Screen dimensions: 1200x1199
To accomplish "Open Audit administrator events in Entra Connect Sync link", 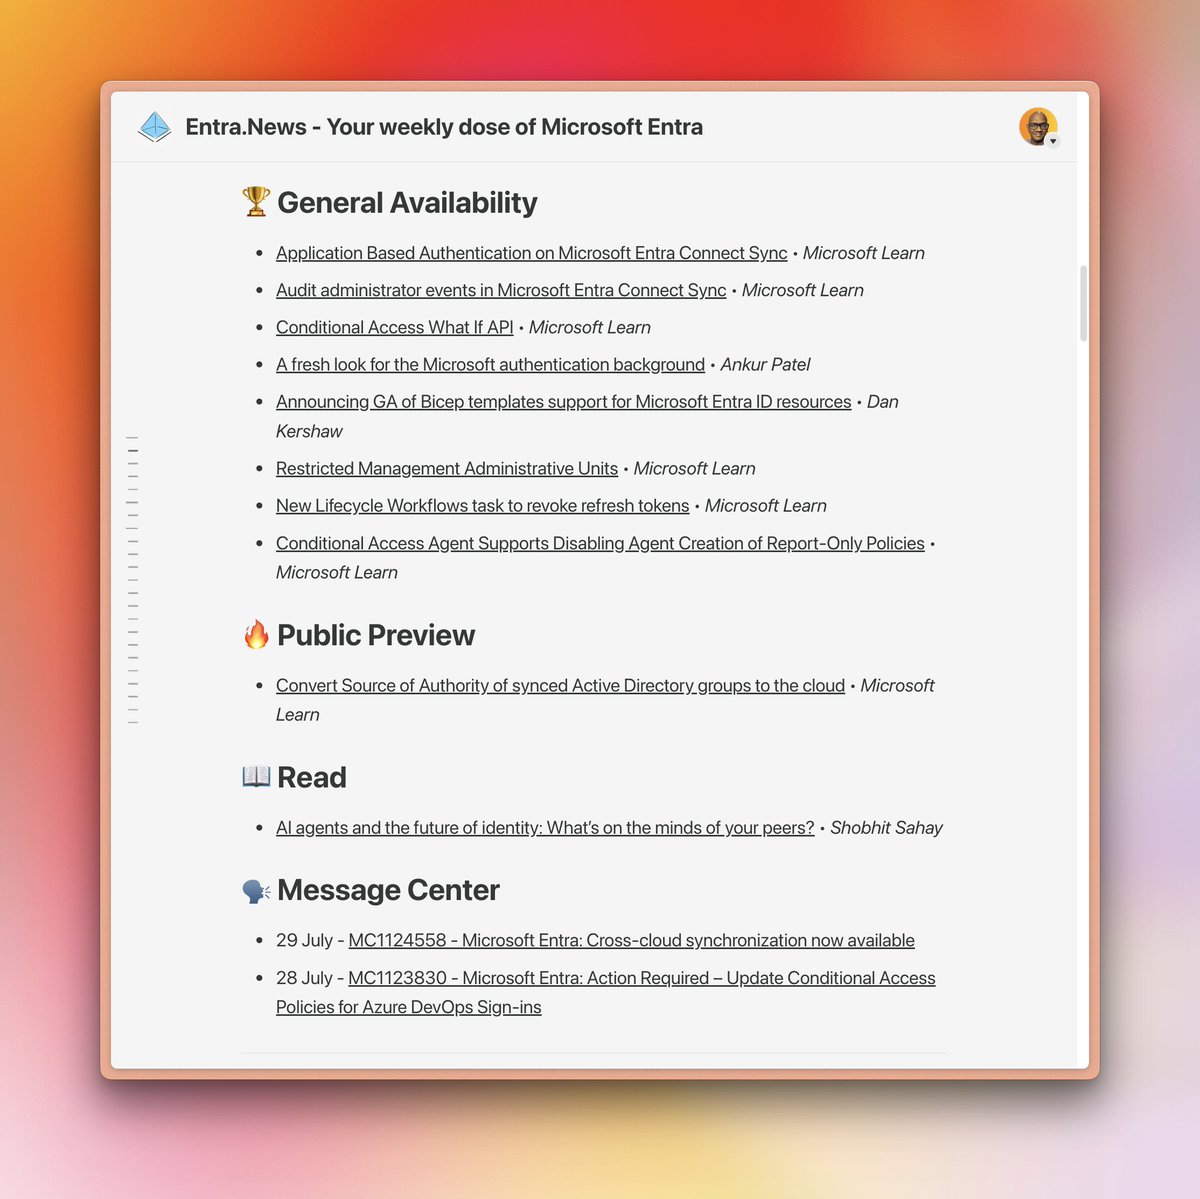I will (501, 290).
